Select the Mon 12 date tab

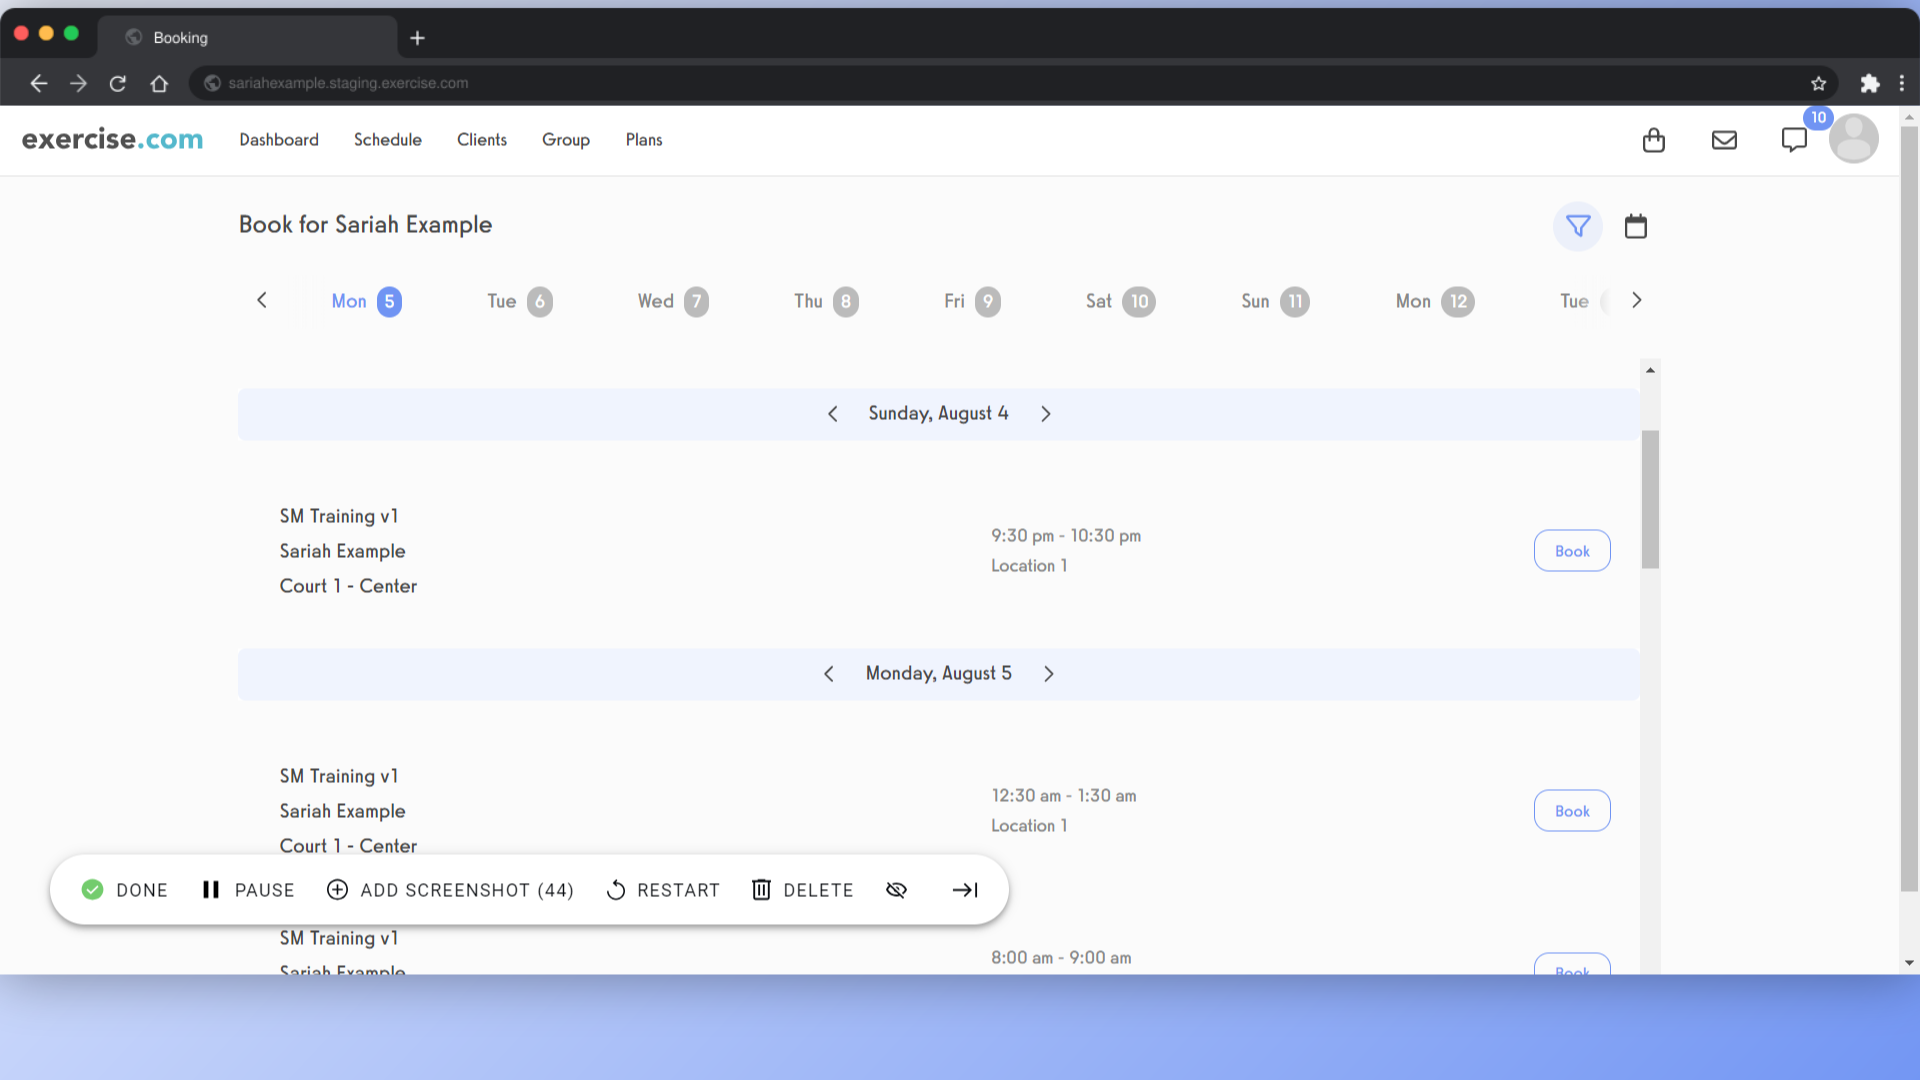point(1435,301)
